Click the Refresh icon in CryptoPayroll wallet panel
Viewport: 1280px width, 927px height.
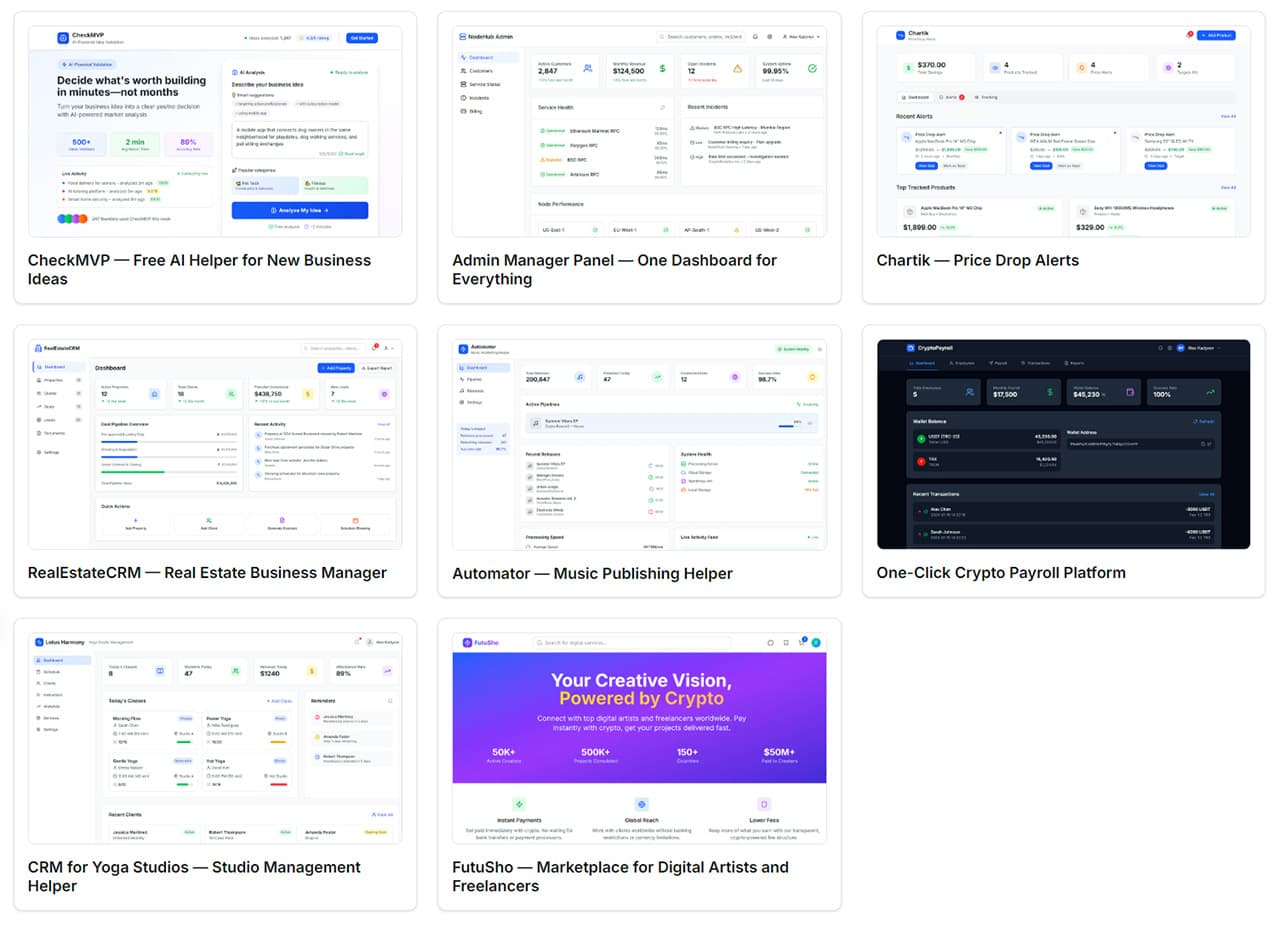tap(1203, 421)
